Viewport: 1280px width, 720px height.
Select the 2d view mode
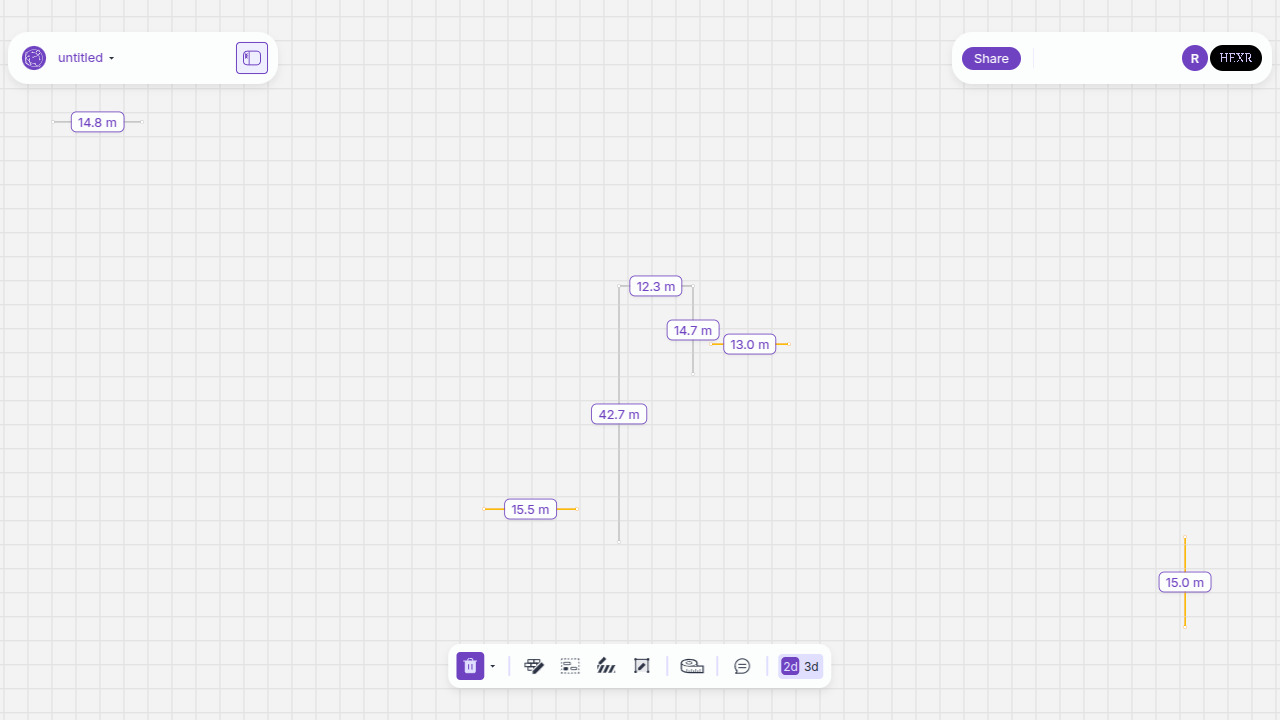pos(790,666)
